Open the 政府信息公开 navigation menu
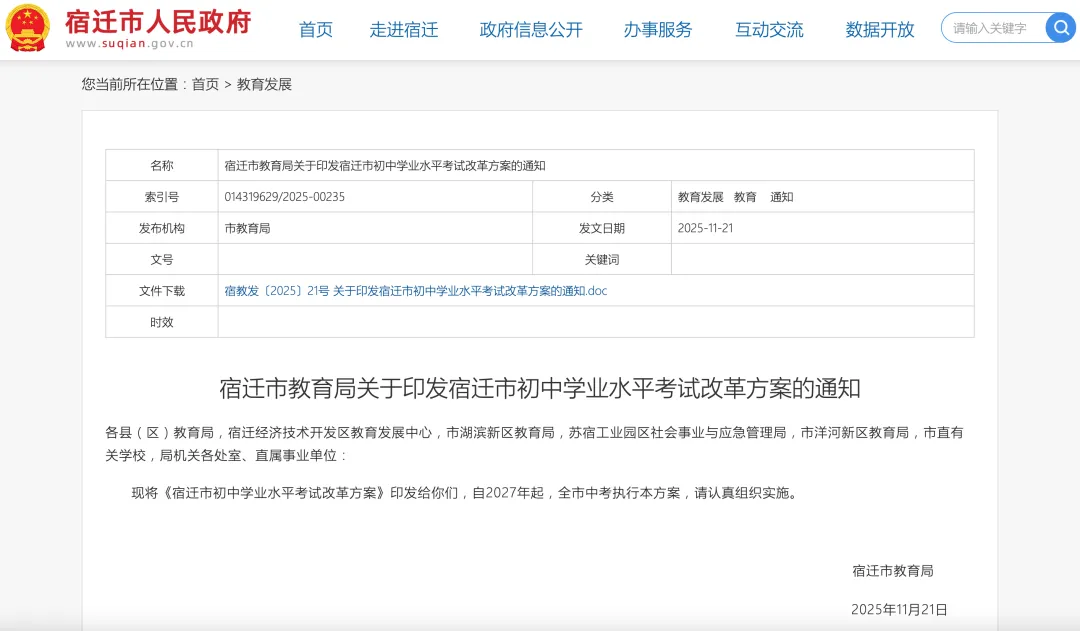Image resolution: width=1080 pixels, height=631 pixels. tap(530, 29)
